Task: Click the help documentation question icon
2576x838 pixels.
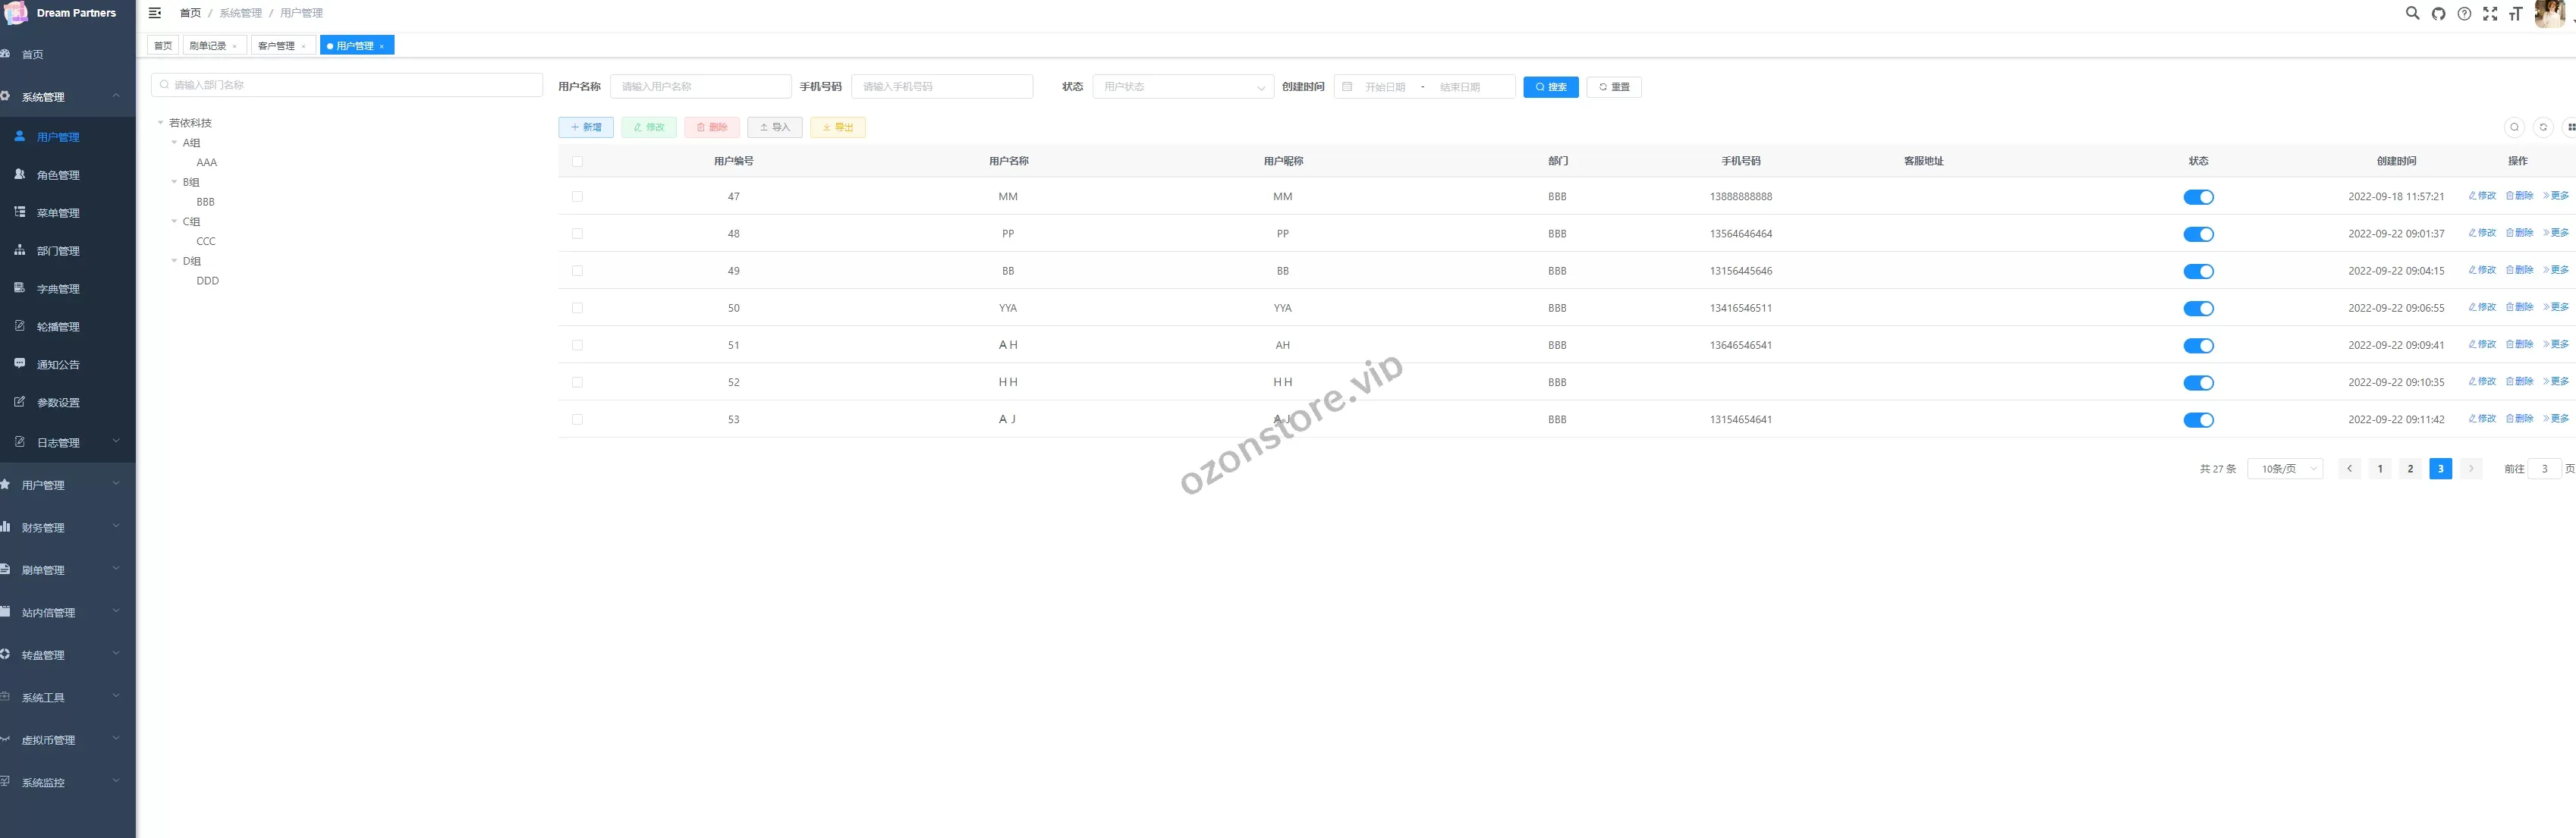Action: click(2464, 14)
